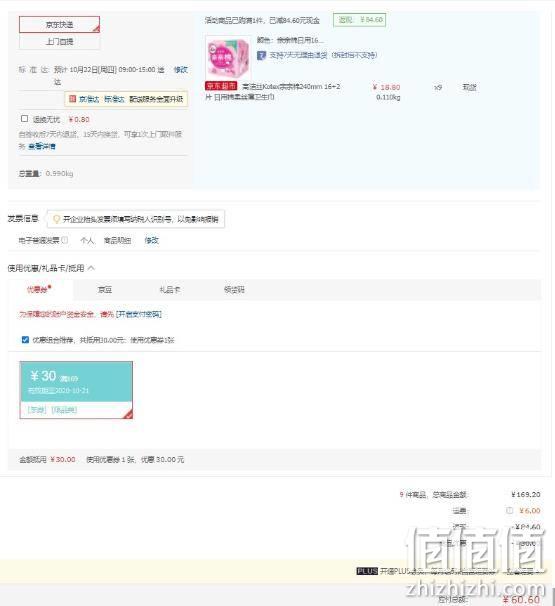555x606 pixels.
Task: Click the lightbulb tip icon beside 发票信息
Action: (56, 219)
